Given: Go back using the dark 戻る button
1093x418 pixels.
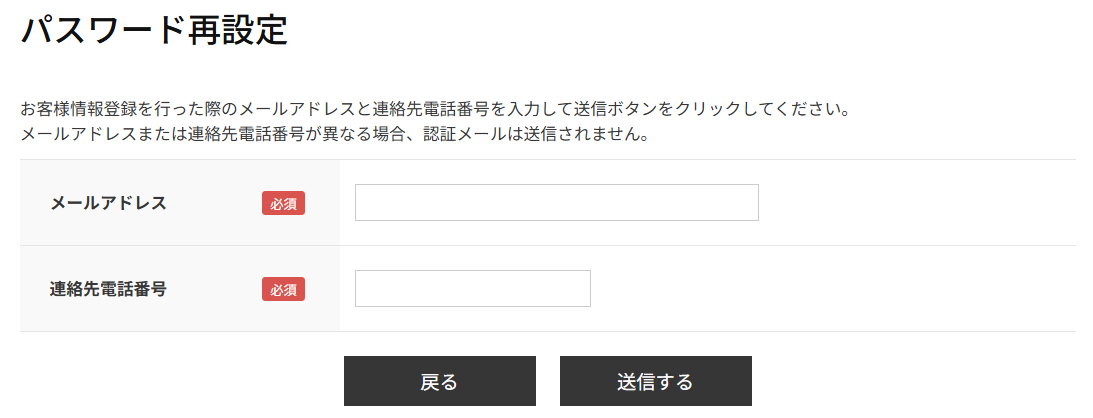Looking at the screenshot, I should [439, 381].
